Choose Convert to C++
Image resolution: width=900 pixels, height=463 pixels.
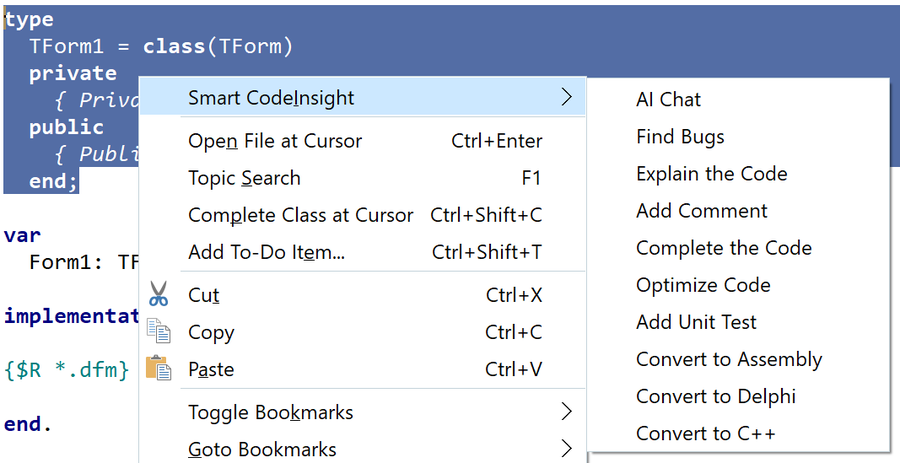point(705,433)
